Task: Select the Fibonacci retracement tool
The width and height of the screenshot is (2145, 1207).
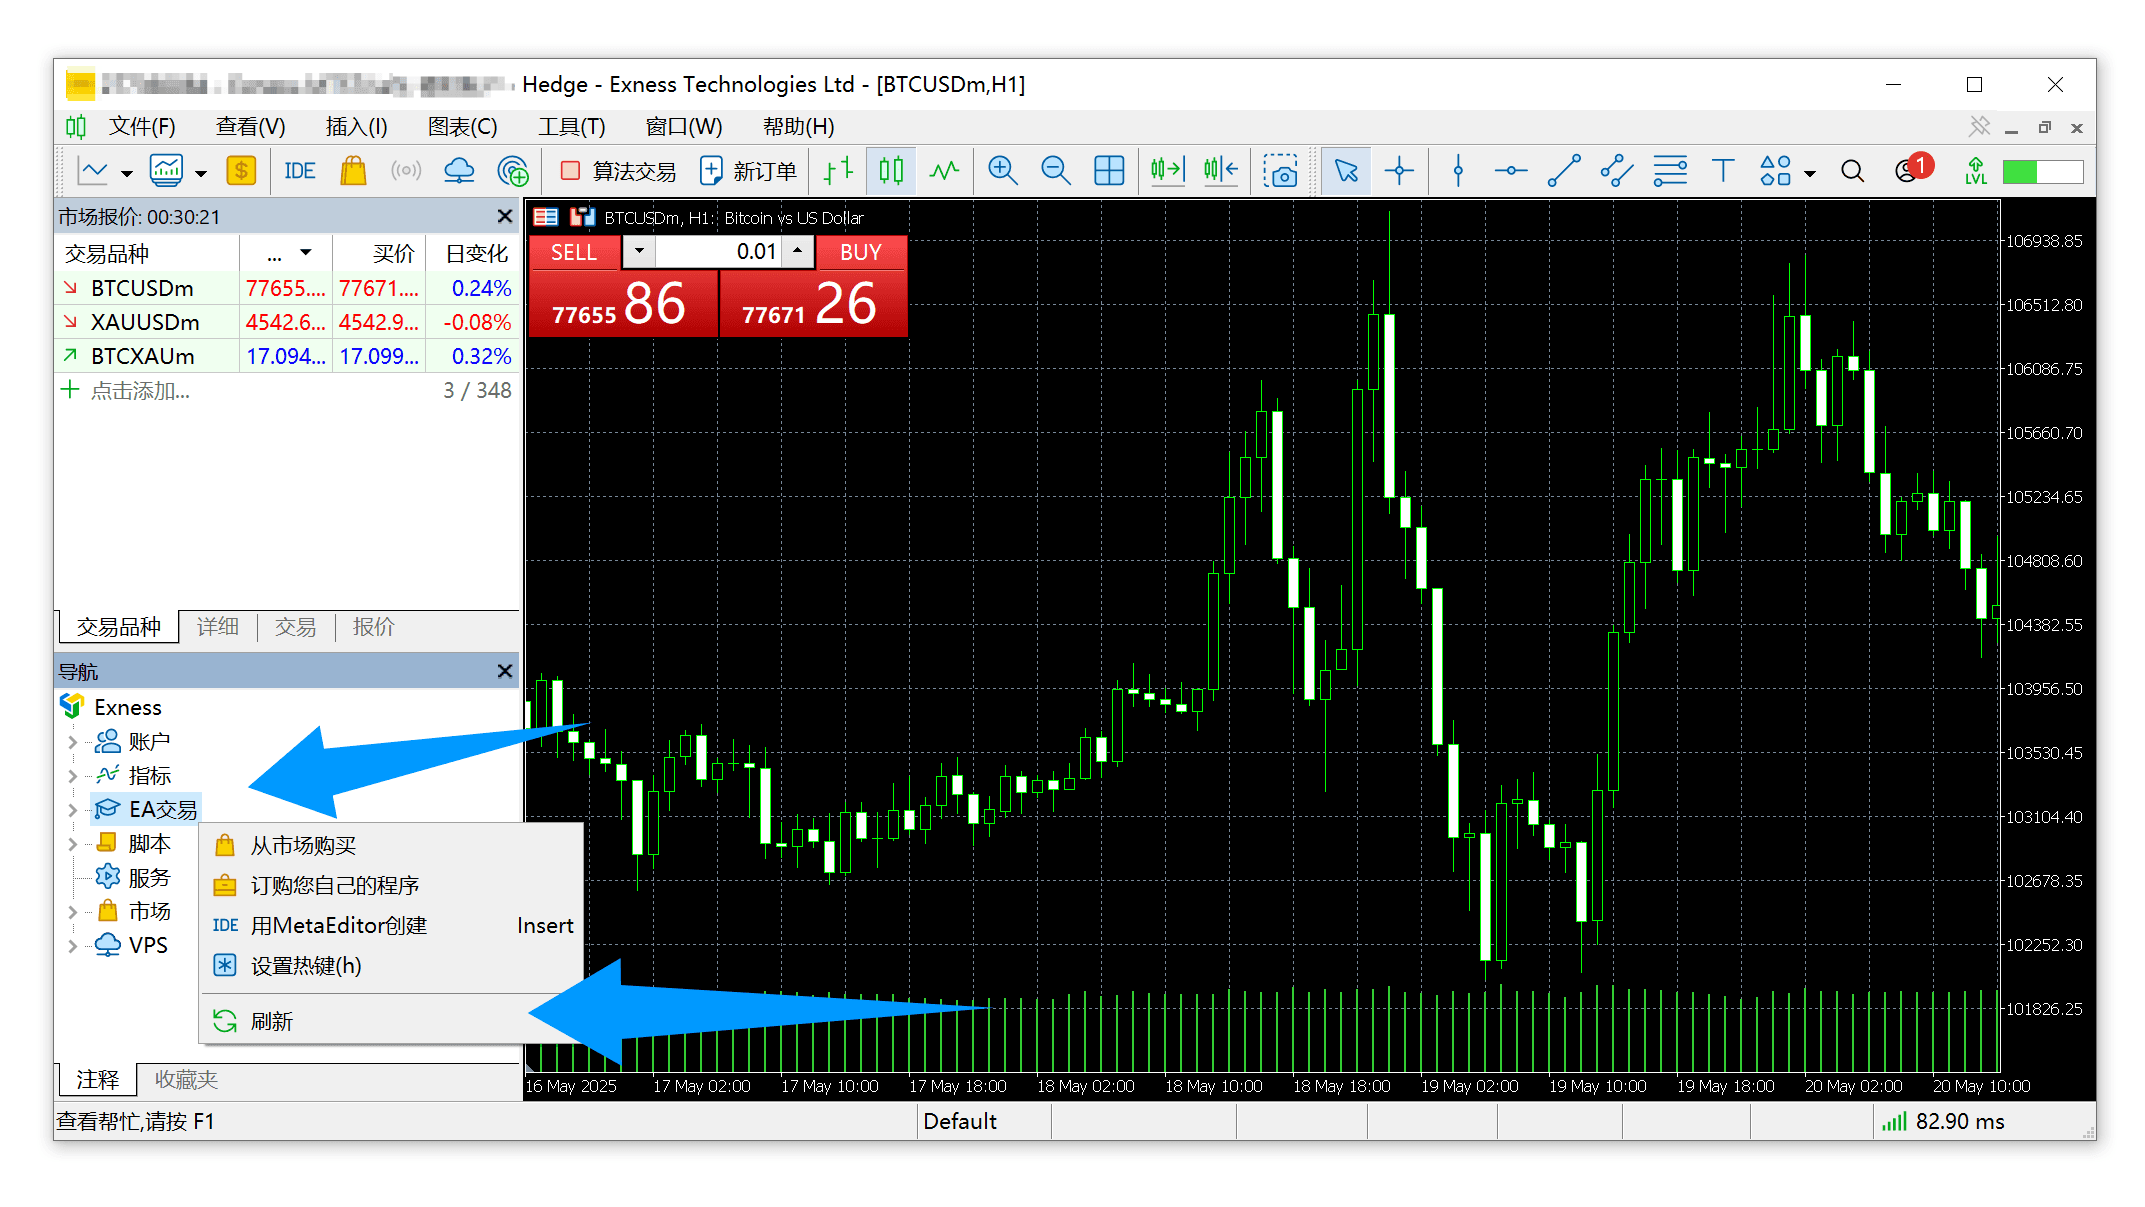Action: click(x=1670, y=171)
